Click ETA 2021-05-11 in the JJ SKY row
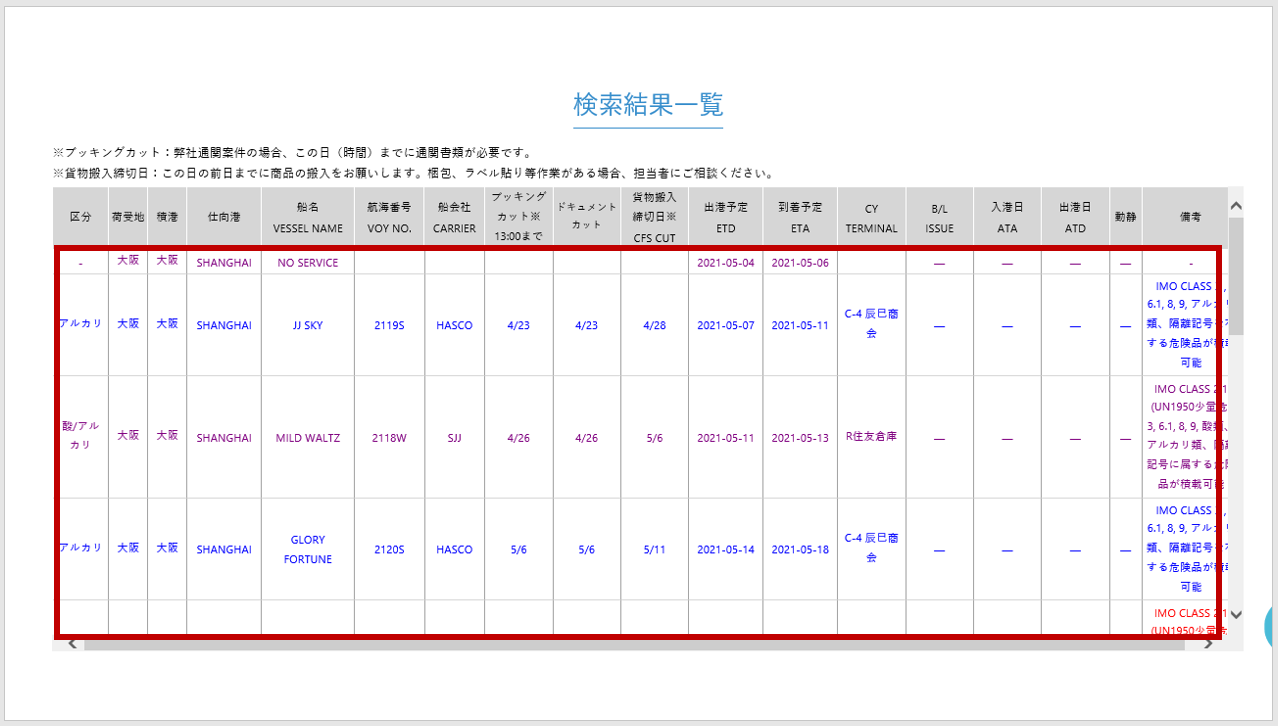 (x=800, y=325)
